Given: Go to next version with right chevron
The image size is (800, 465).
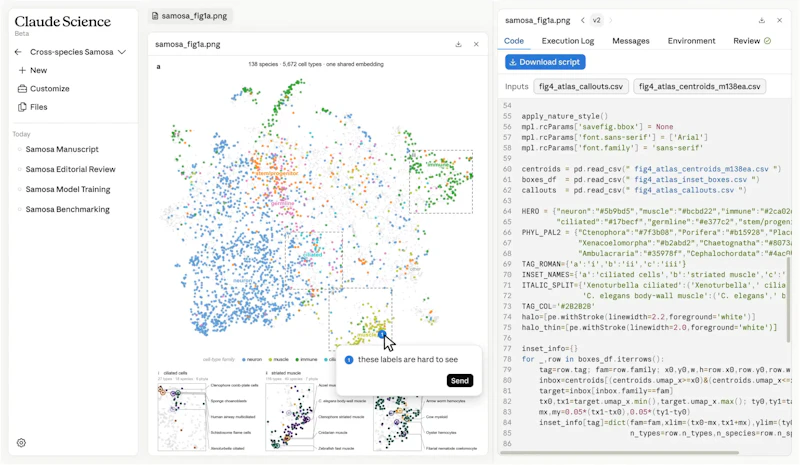Looking at the screenshot, I should point(611,20).
